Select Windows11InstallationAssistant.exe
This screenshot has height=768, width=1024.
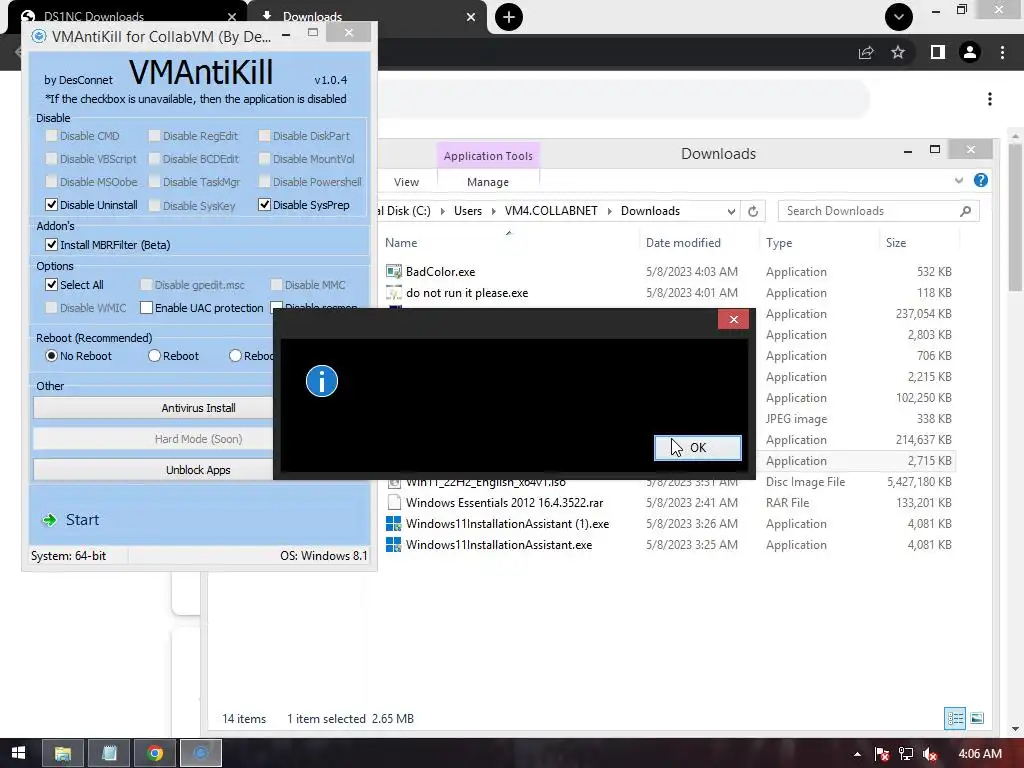coord(499,545)
